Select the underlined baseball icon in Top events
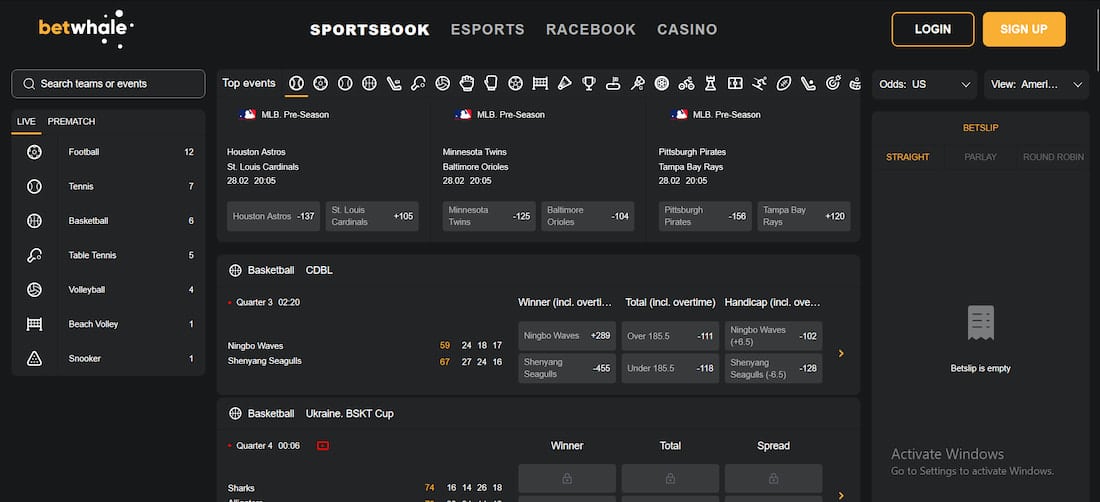1100x502 pixels. 296,83
